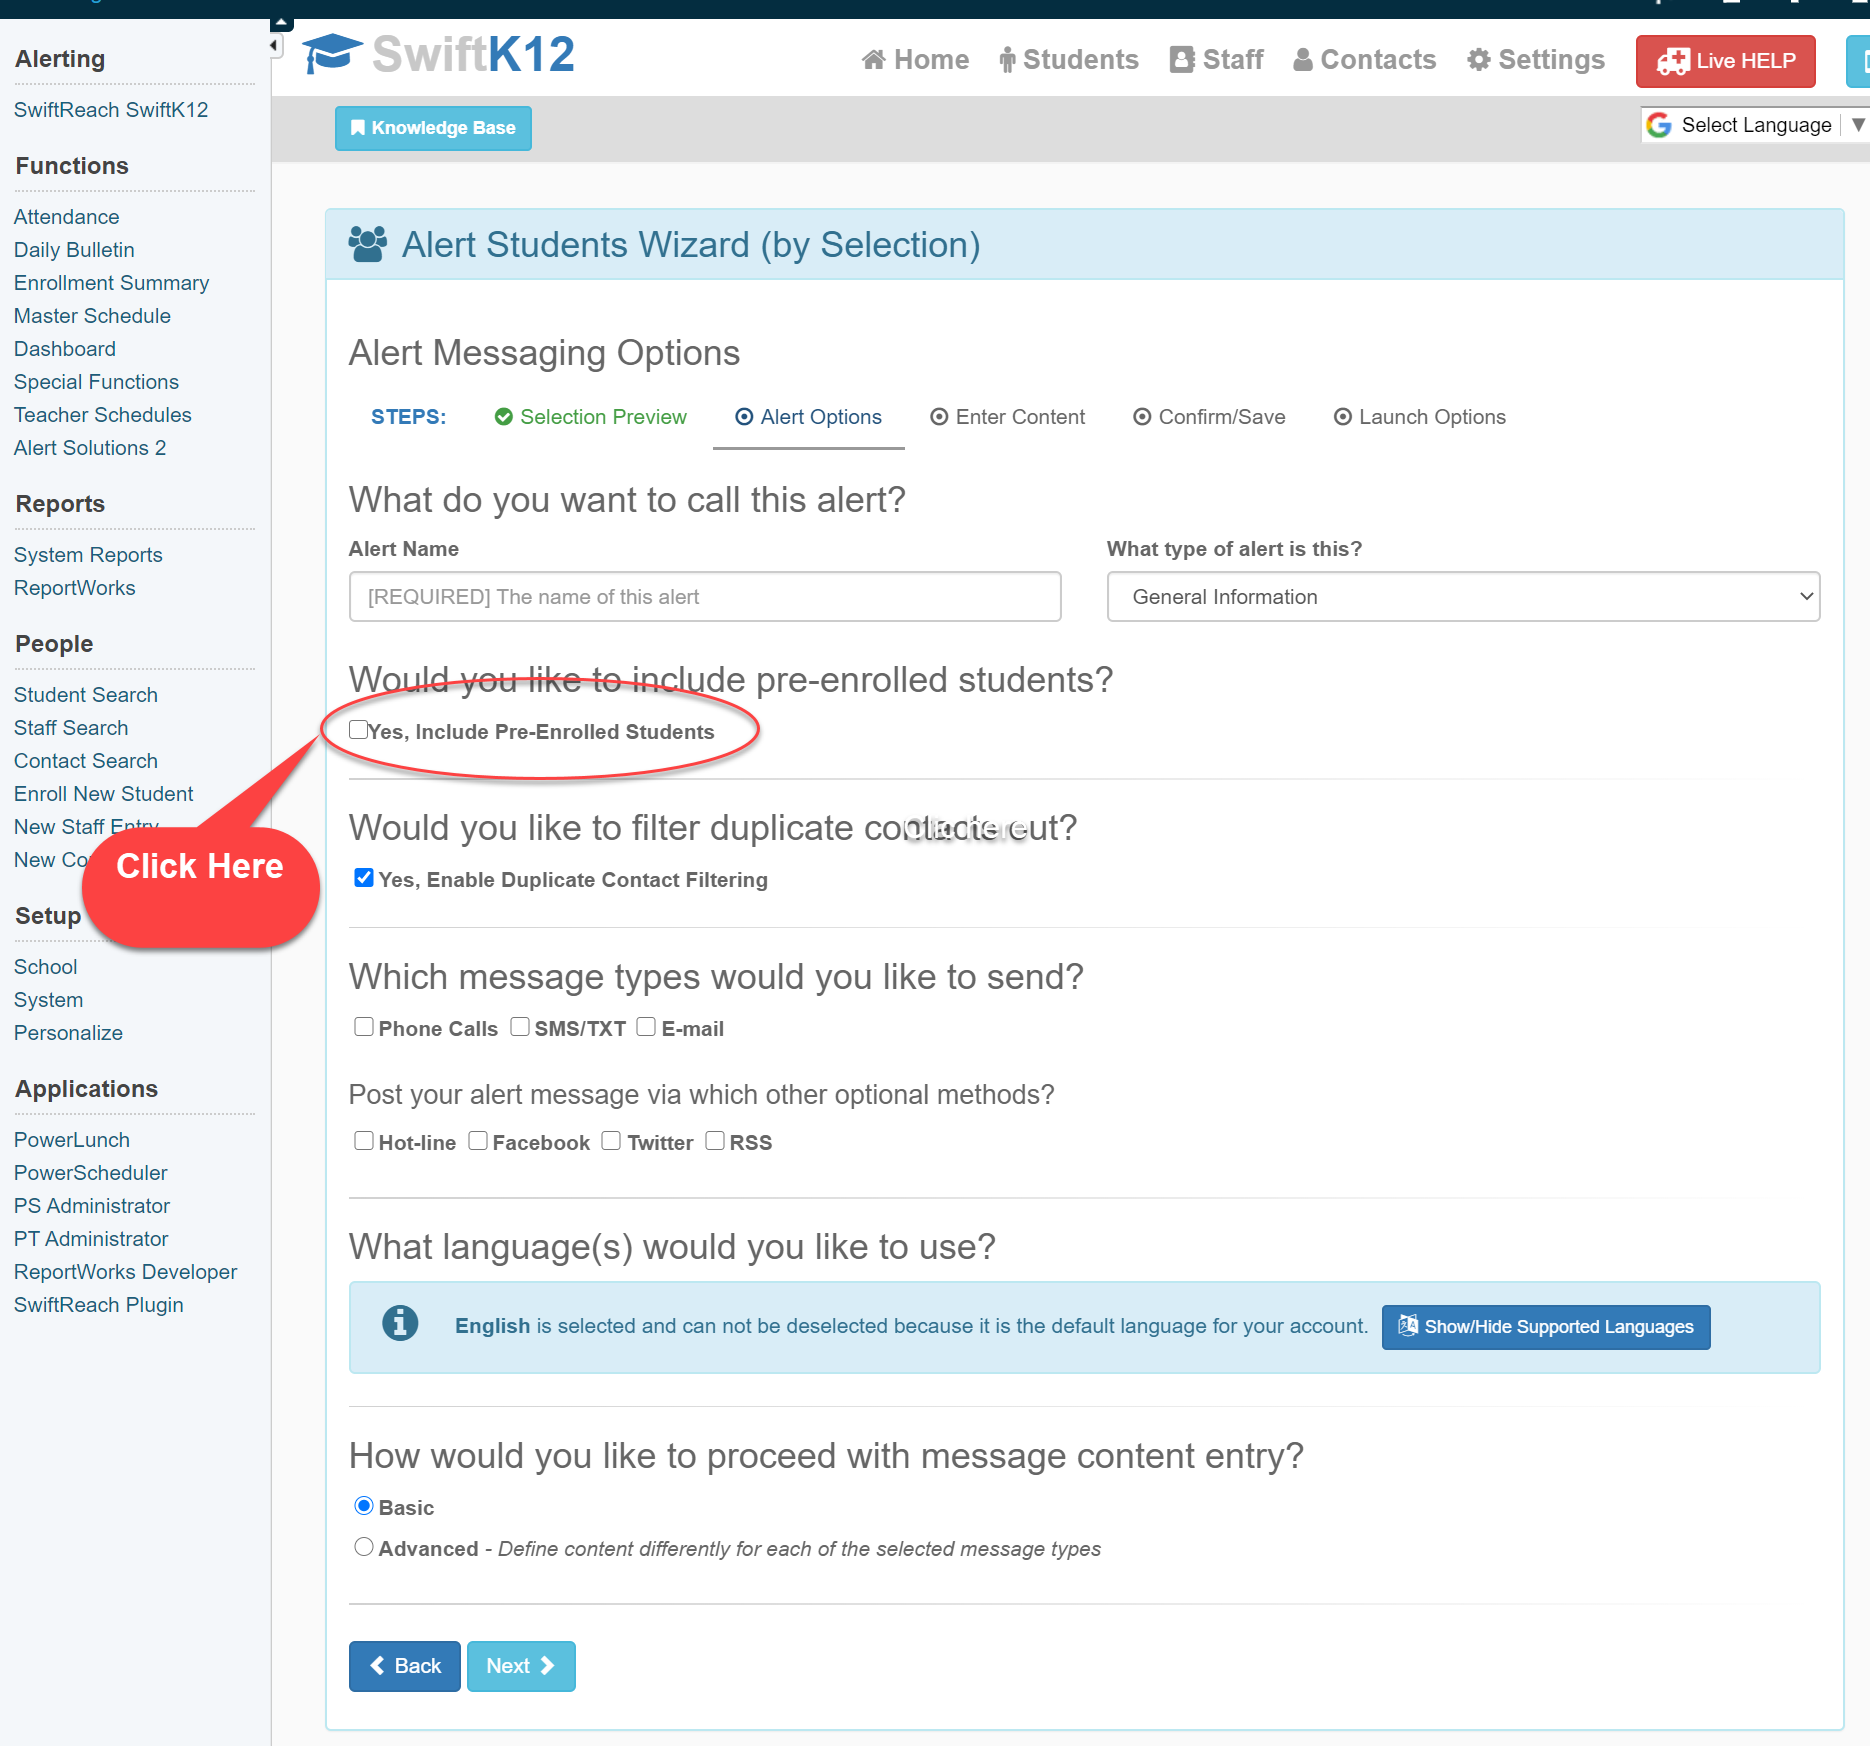1873x1746 pixels.
Task: Check the Twitter posting option
Action: click(x=611, y=1141)
